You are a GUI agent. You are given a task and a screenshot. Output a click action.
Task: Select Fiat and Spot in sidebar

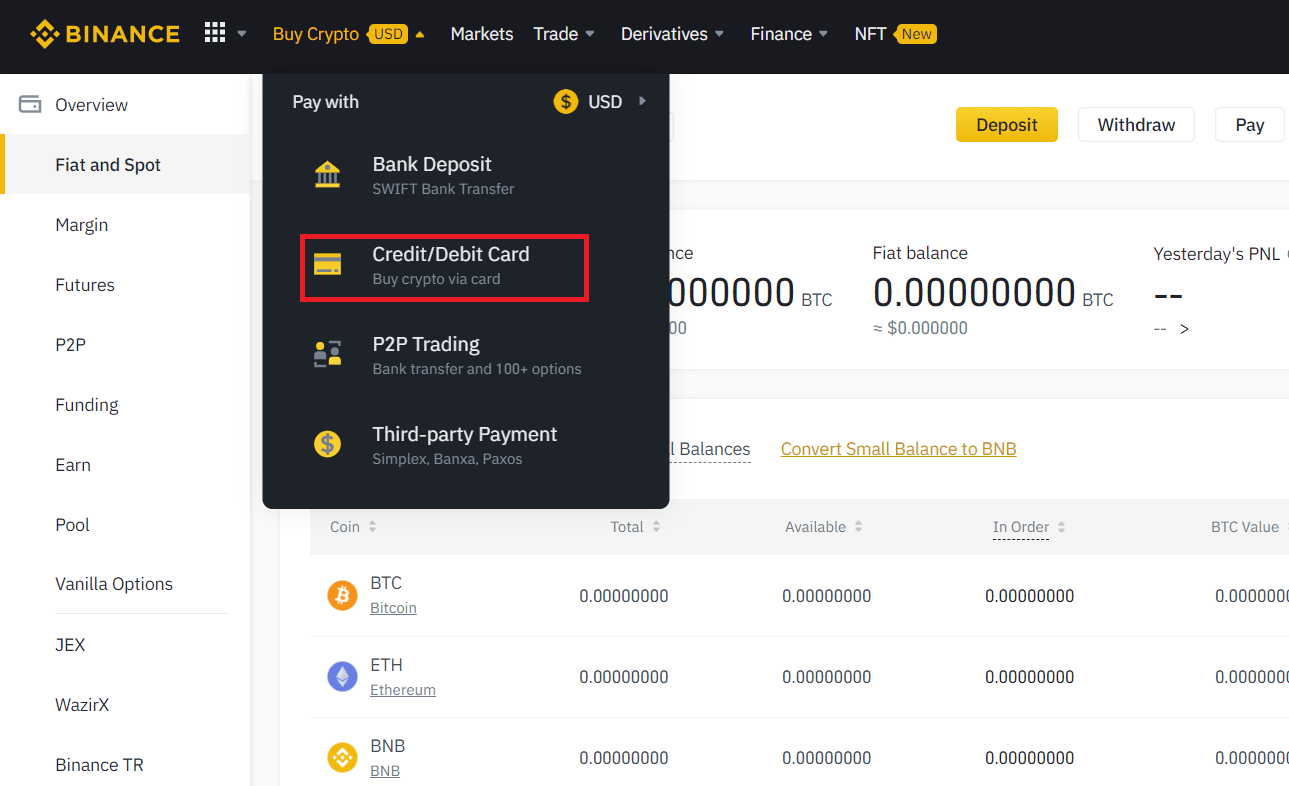[x=125, y=164]
